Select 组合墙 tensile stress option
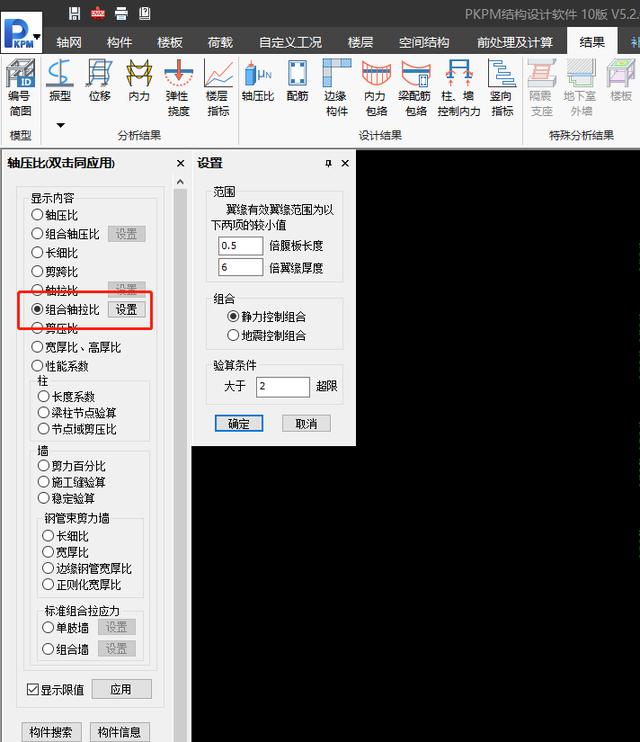The width and height of the screenshot is (640, 742). [65, 649]
